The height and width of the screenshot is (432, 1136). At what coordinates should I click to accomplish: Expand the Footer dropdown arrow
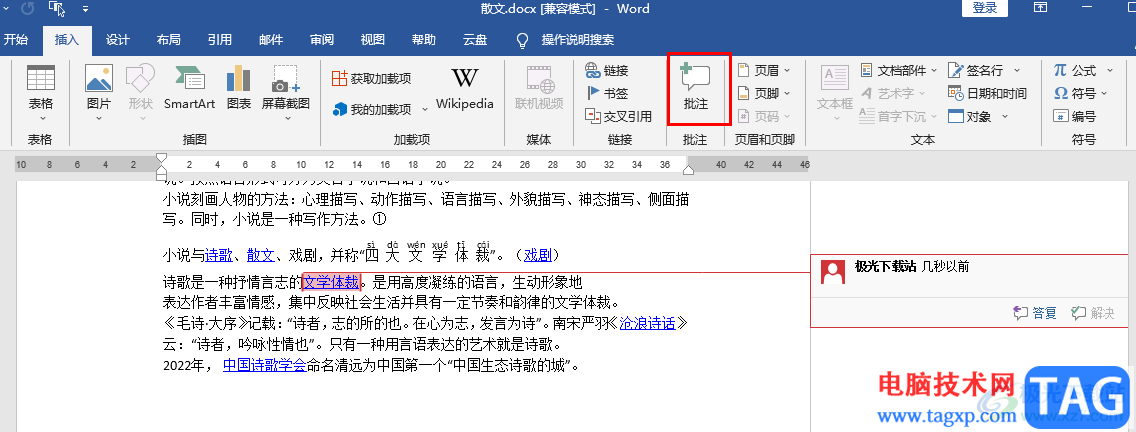pos(788,94)
